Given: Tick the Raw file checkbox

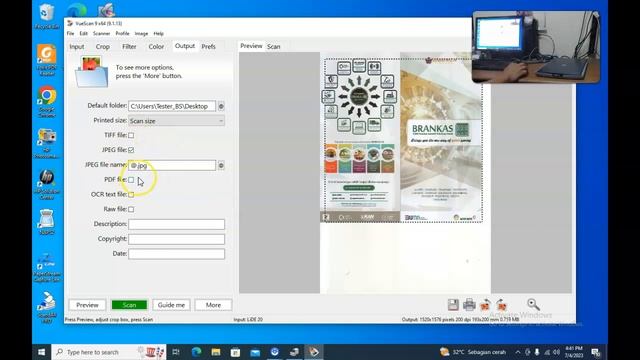Looking at the screenshot, I should point(131,209).
